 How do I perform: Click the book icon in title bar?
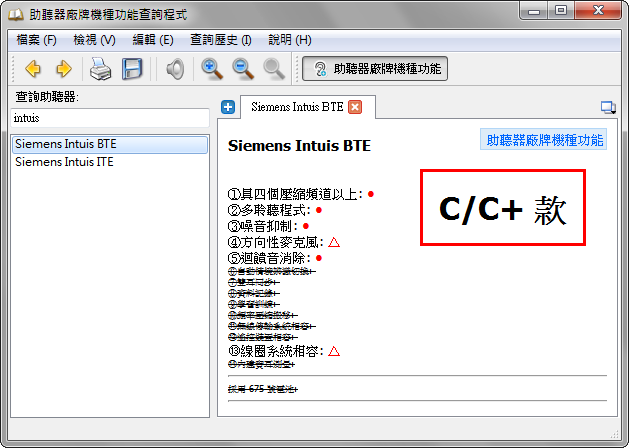point(16,15)
